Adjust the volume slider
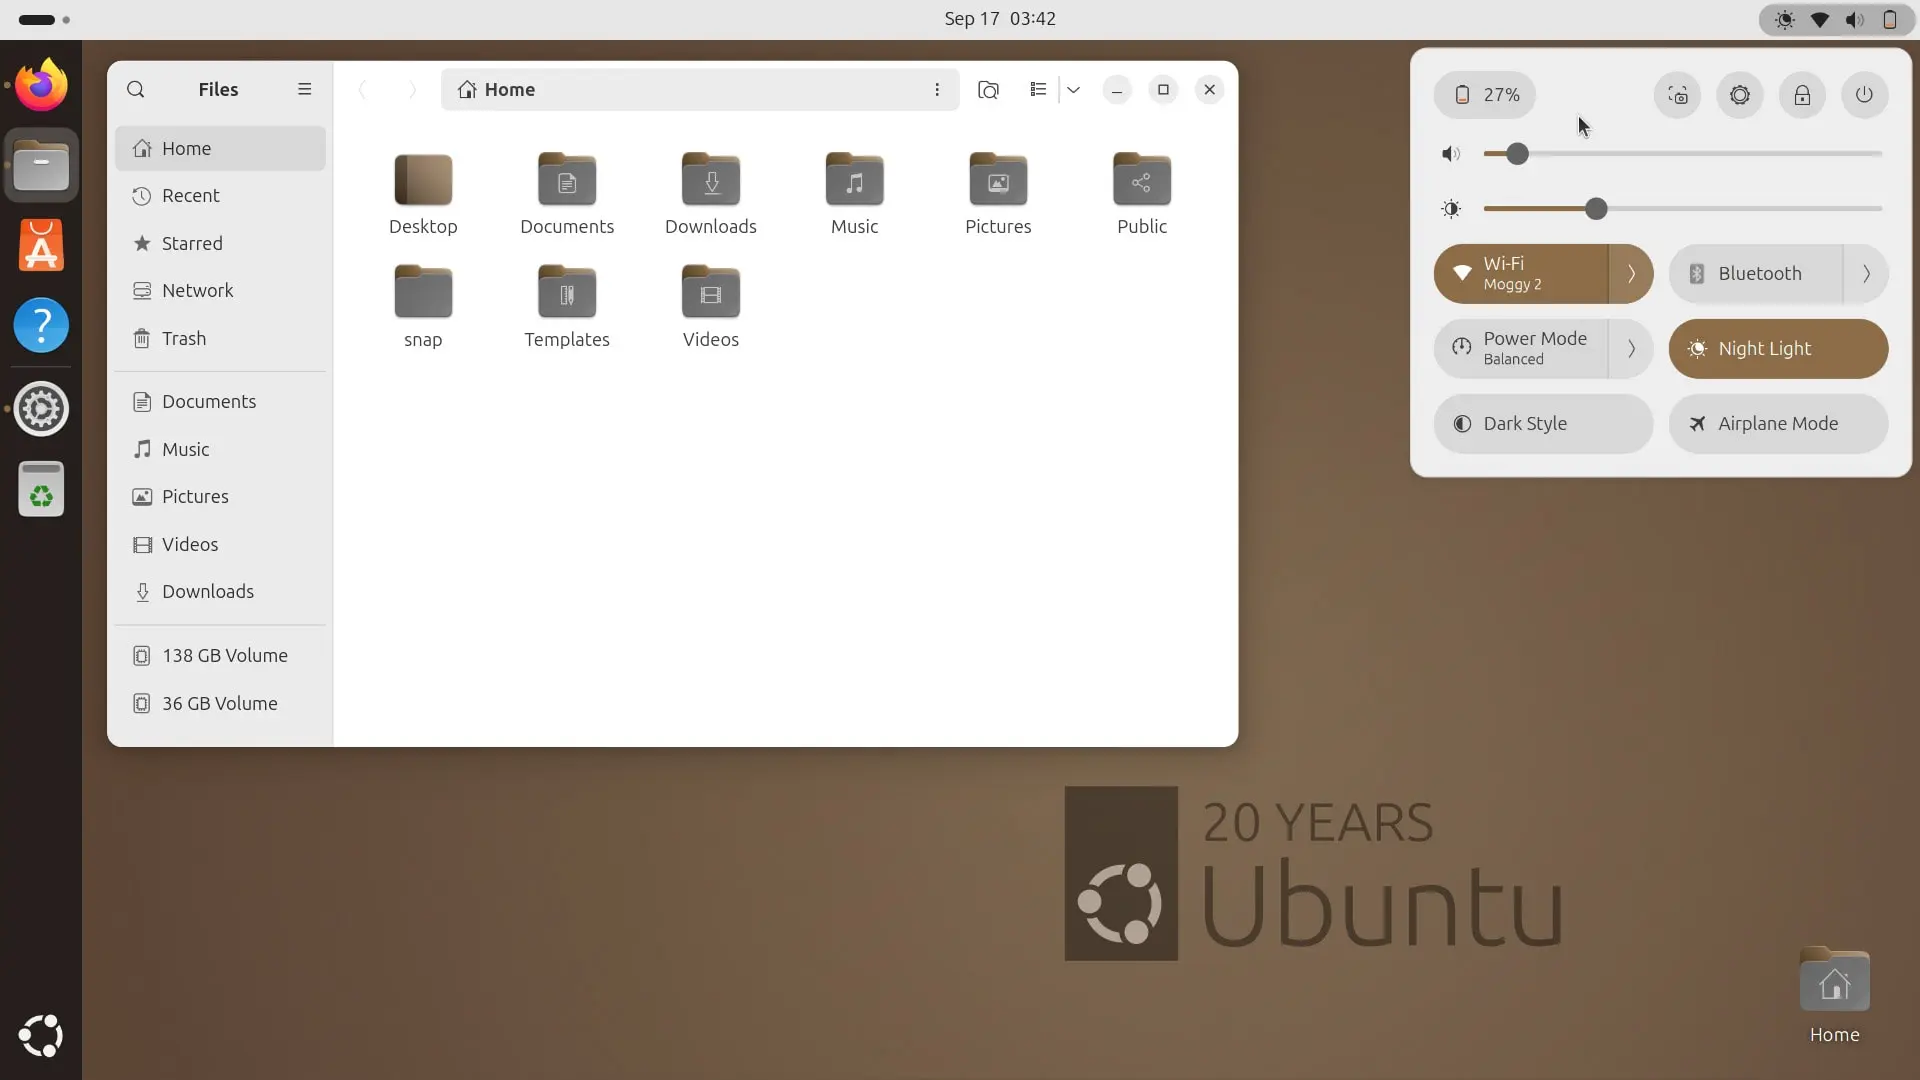This screenshot has height=1080, width=1920. point(1682,154)
